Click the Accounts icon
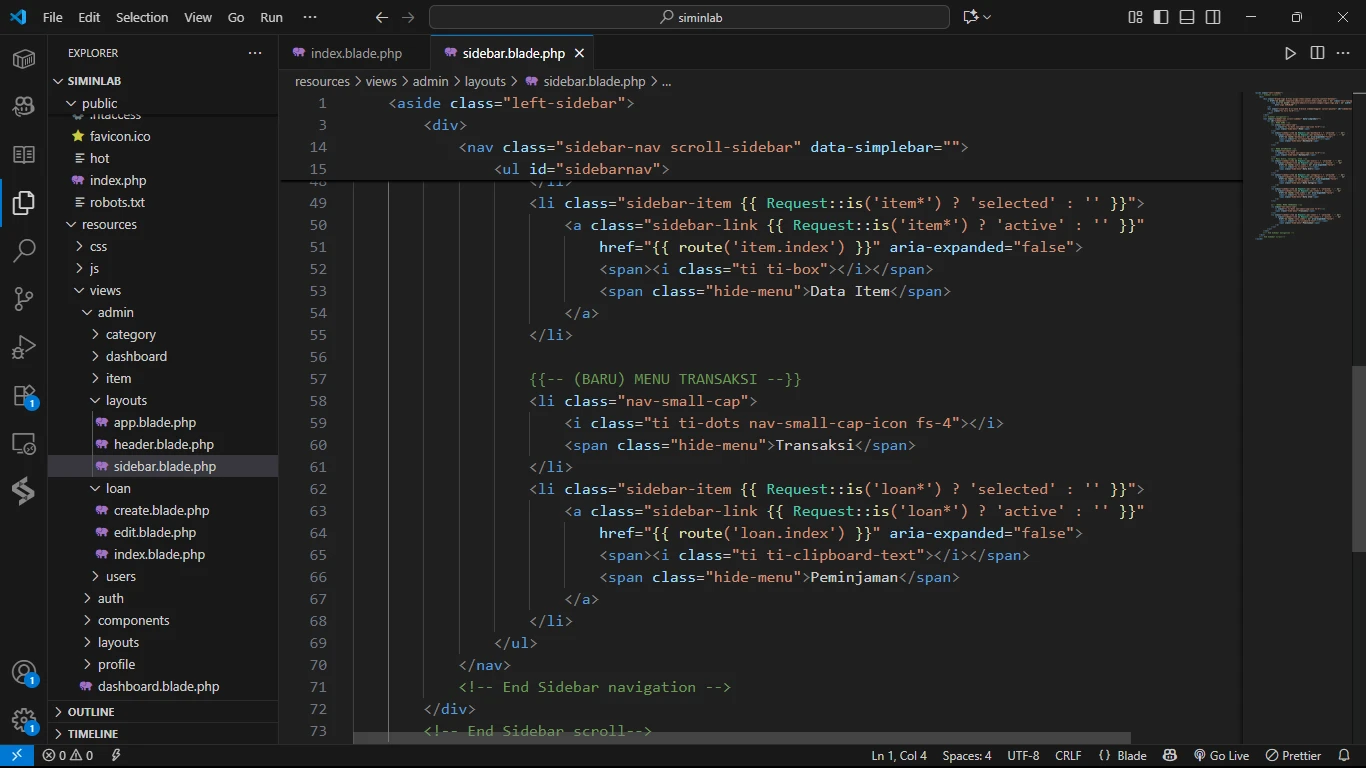The width and height of the screenshot is (1366, 768). pyautogui.click(x=24, y=672)
